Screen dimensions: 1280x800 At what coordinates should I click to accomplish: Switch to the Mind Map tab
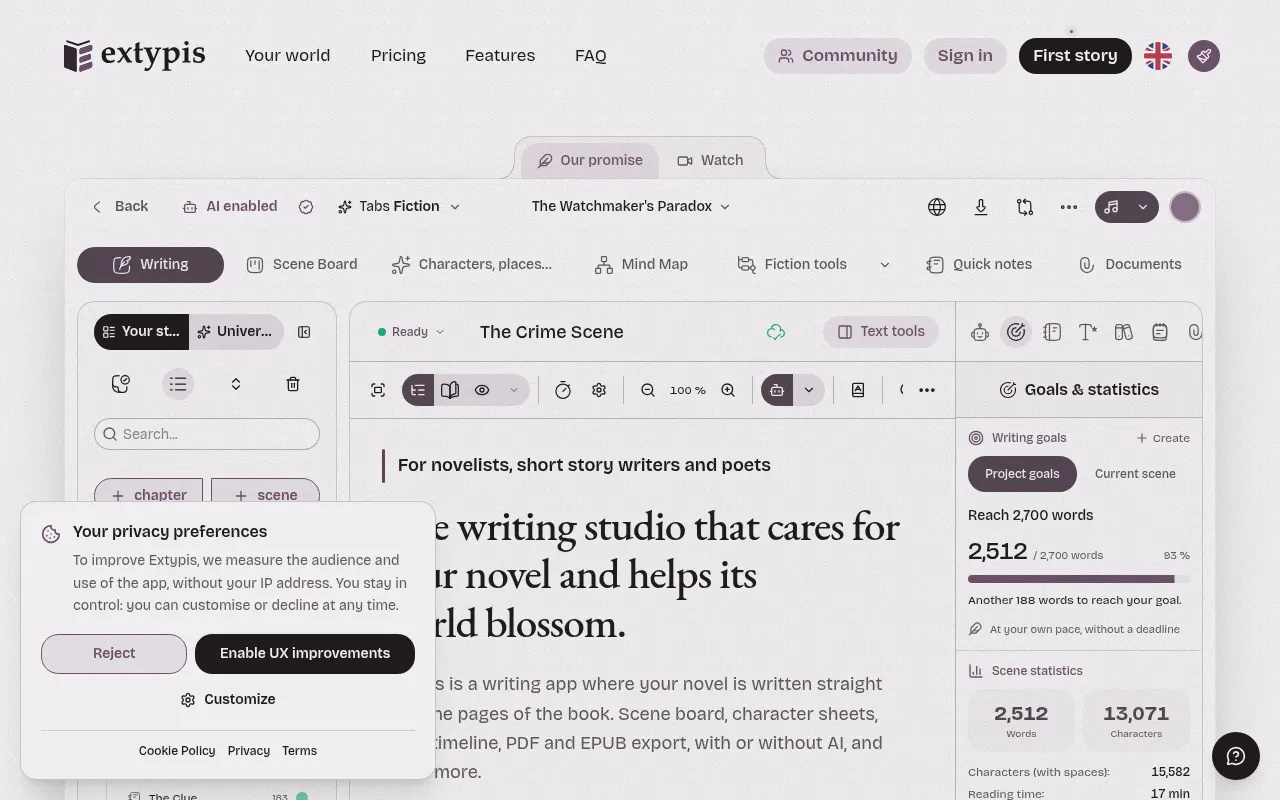point(641,265)
